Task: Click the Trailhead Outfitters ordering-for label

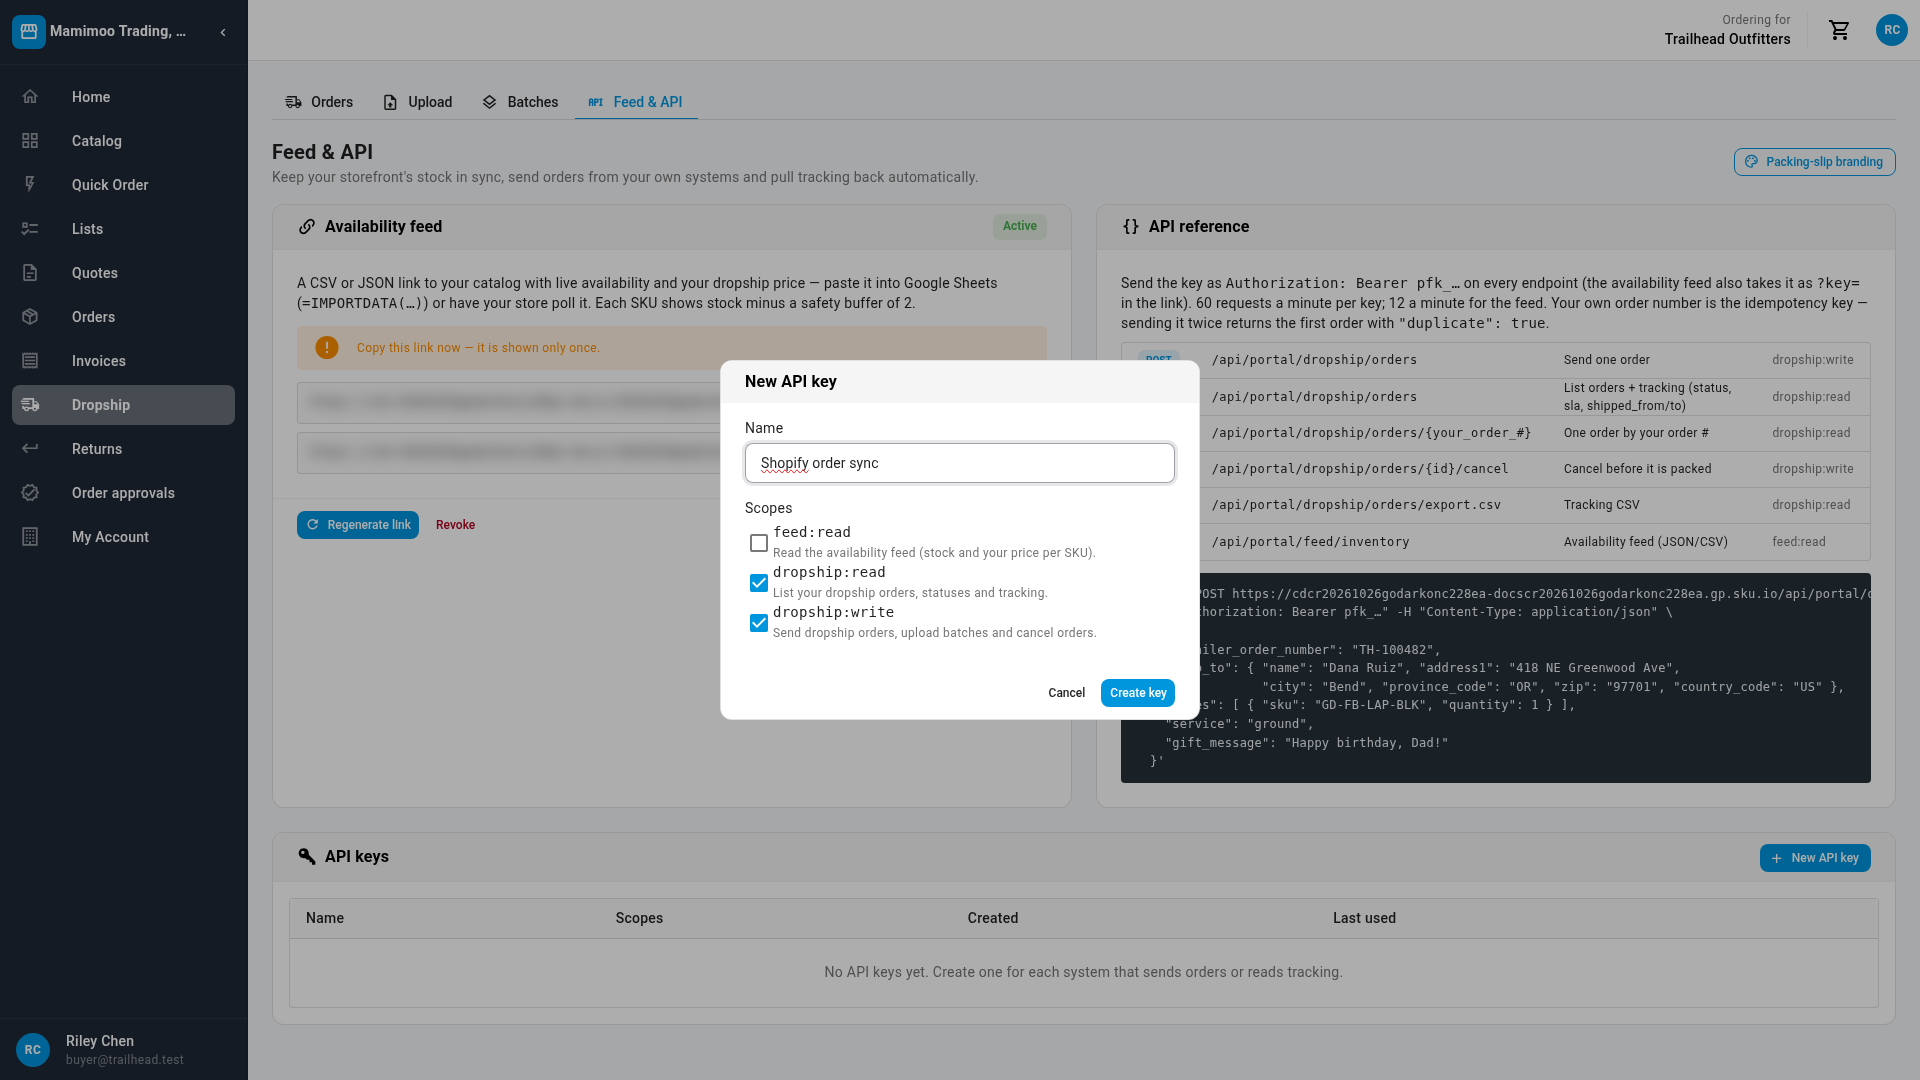Action: point(1727,39)
